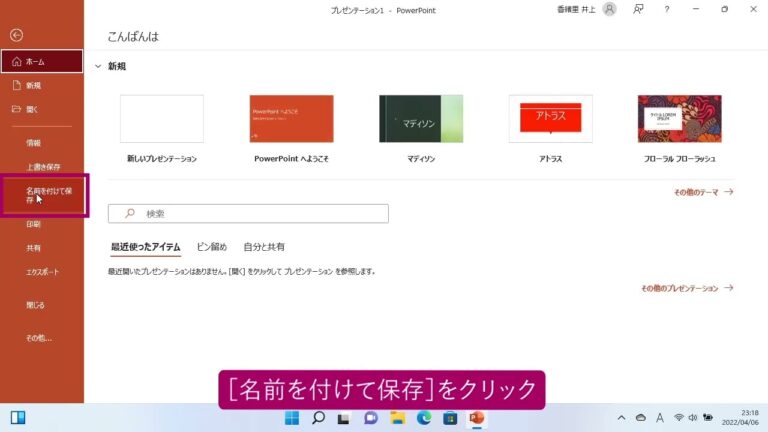Open Microsoft Store from the taskbar
Viewport: 768px width, 432px height.
(x=450, y=418)
